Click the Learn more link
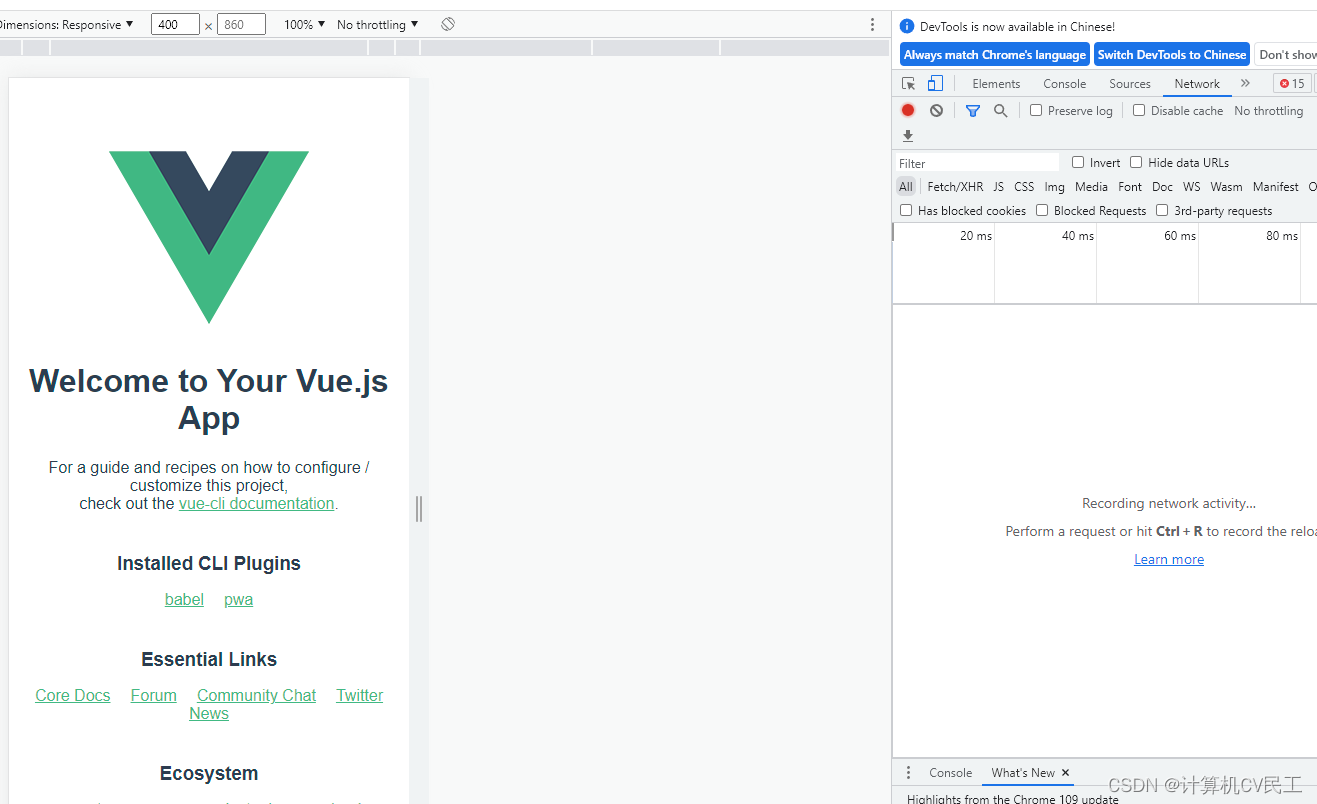Screen dimensions: 1317x804 pyautogui.click(x=1168, y=560)
